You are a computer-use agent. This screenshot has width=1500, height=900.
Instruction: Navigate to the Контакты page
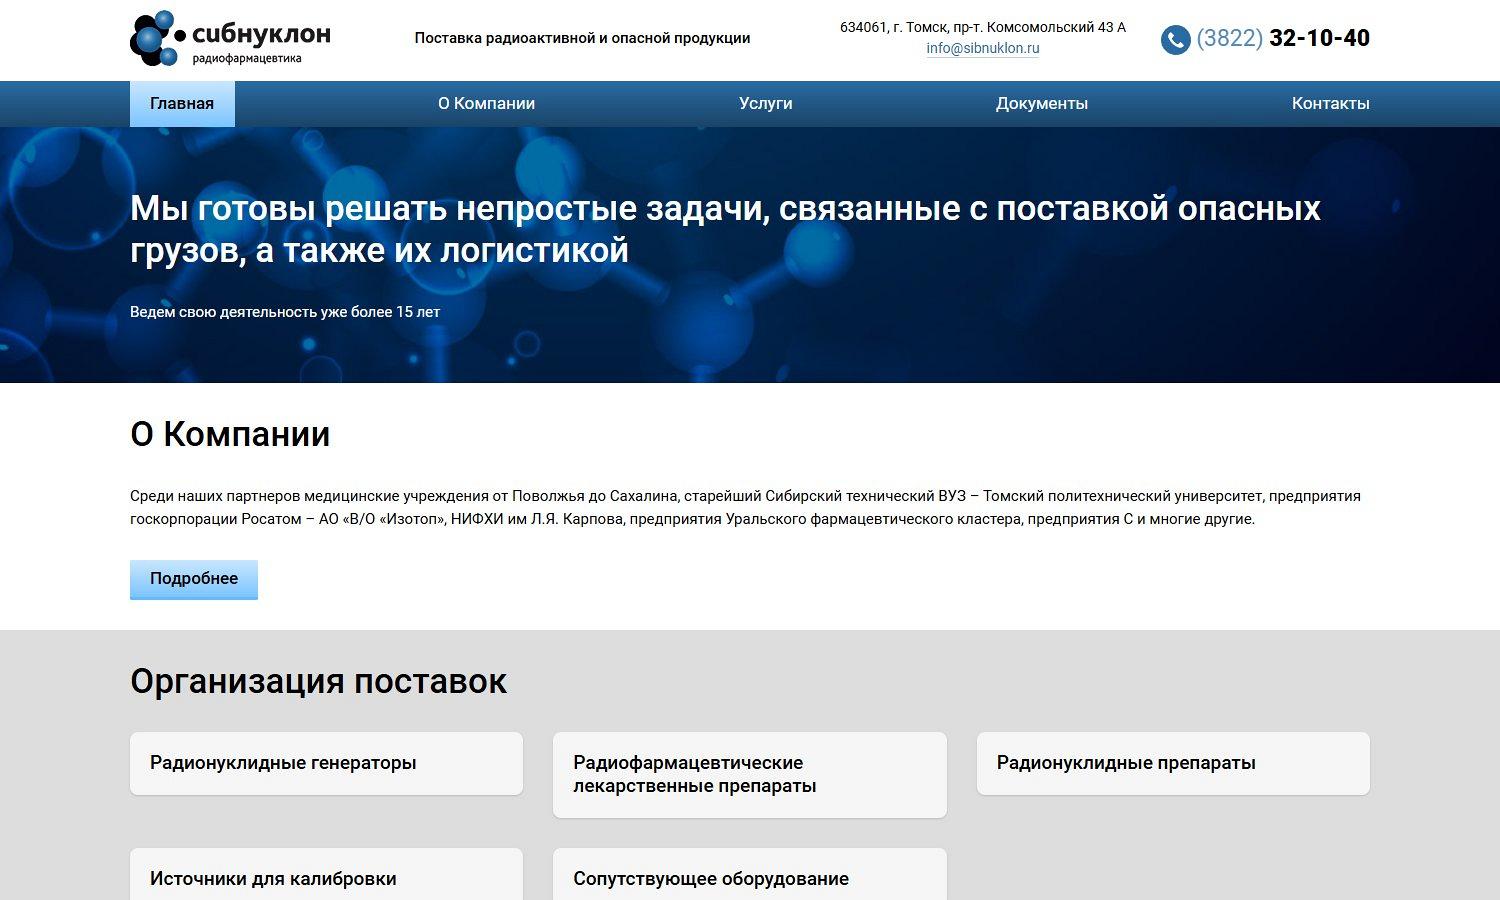[x=1329, y=104]
